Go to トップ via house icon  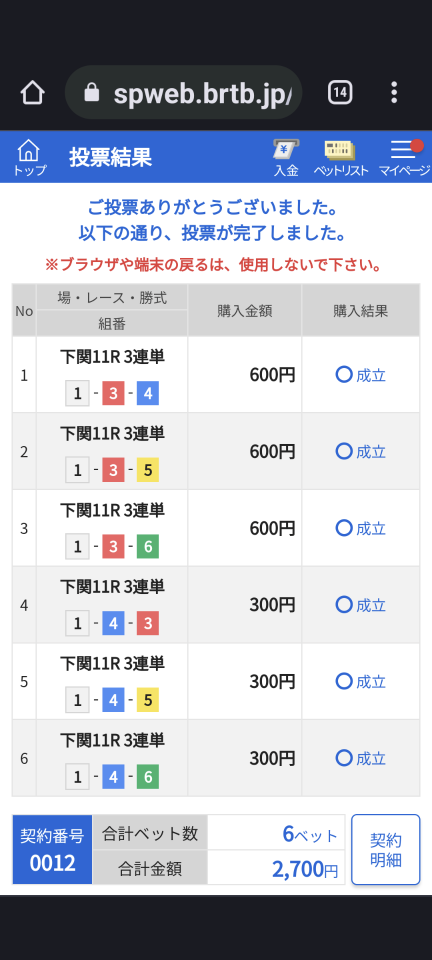pyautogui.click(x=29, y=157)
